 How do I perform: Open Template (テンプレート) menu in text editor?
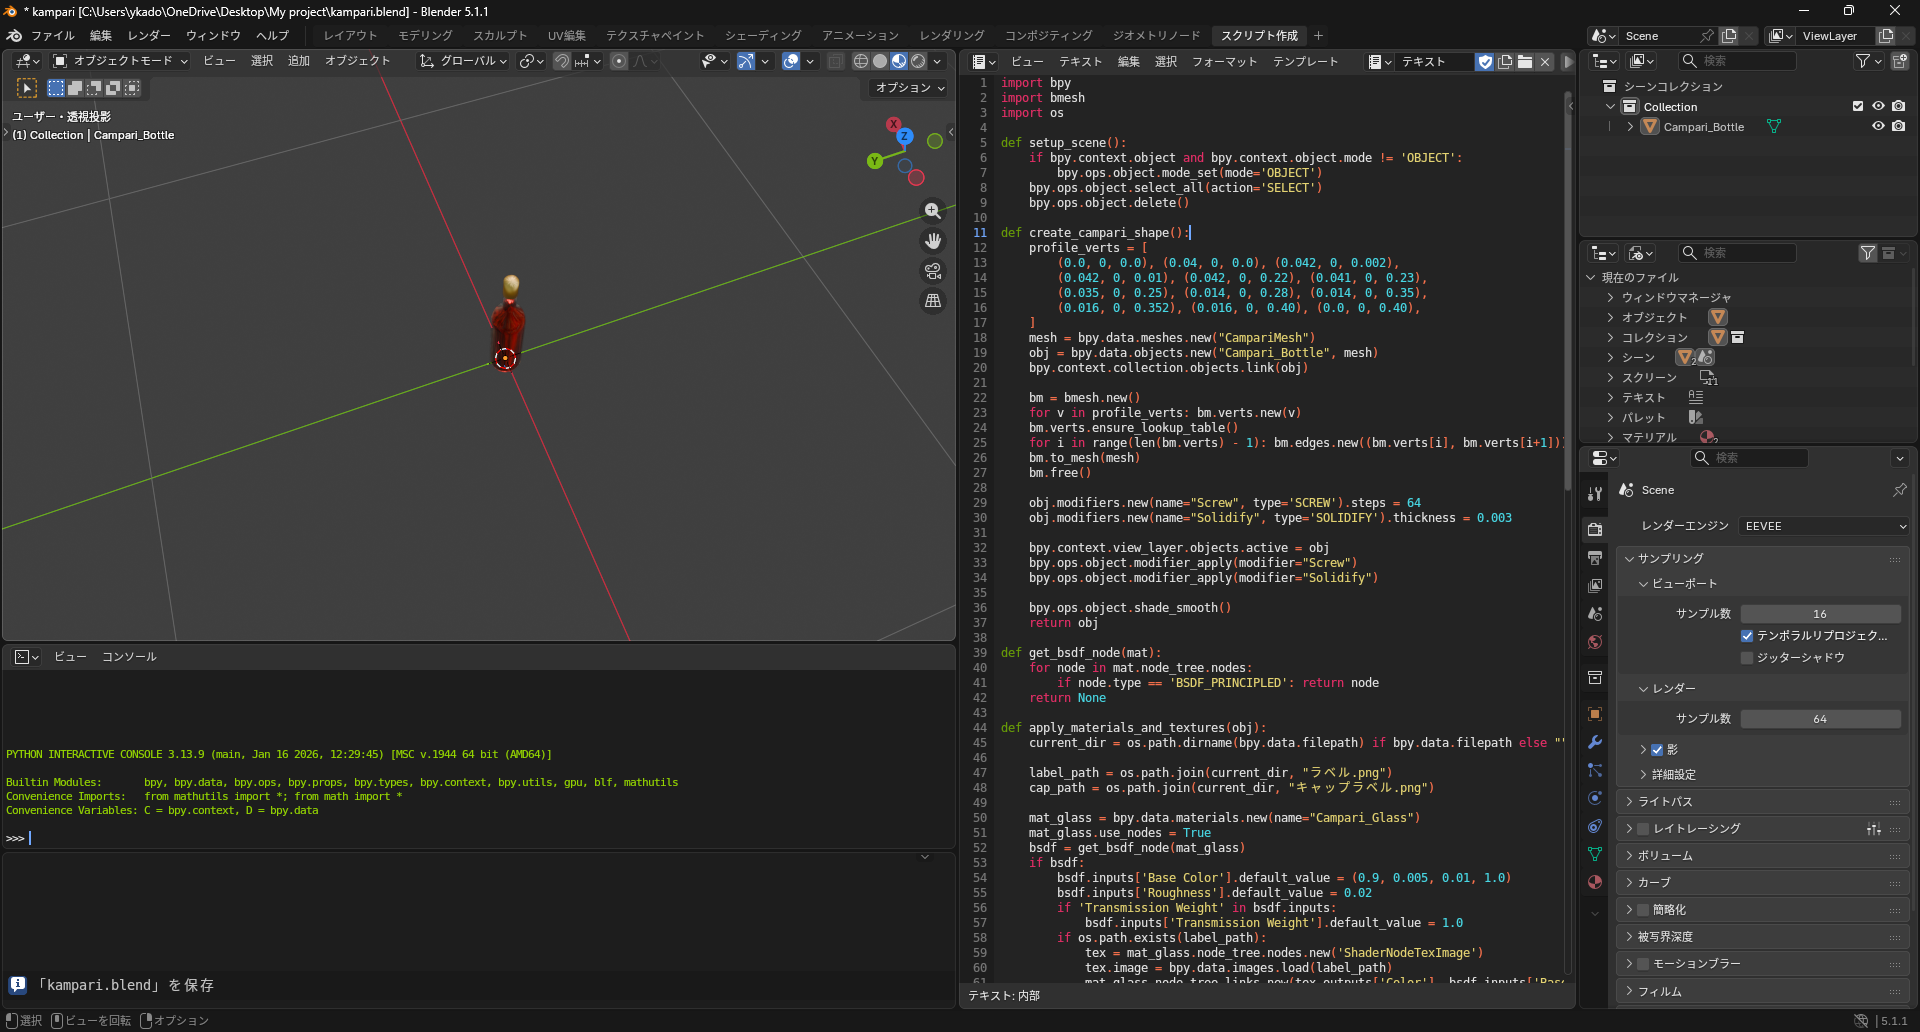point(1305,62)
